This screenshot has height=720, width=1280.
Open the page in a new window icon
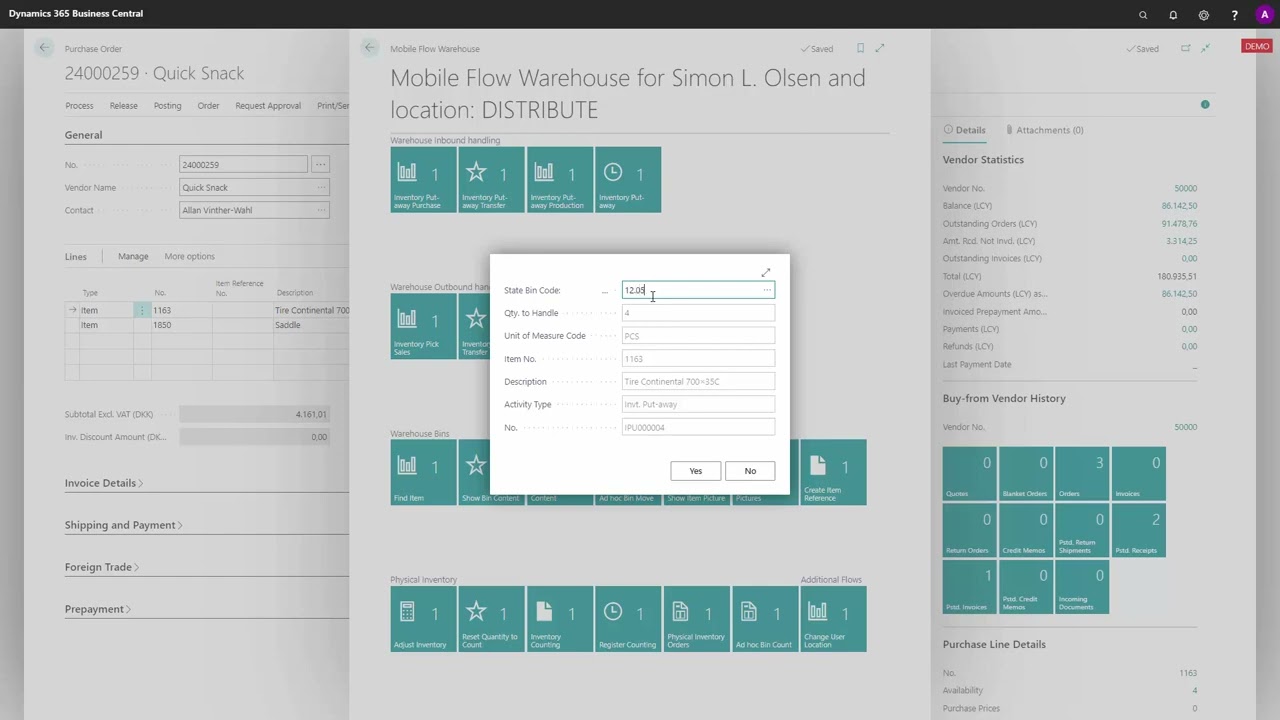coord(1186,48)
